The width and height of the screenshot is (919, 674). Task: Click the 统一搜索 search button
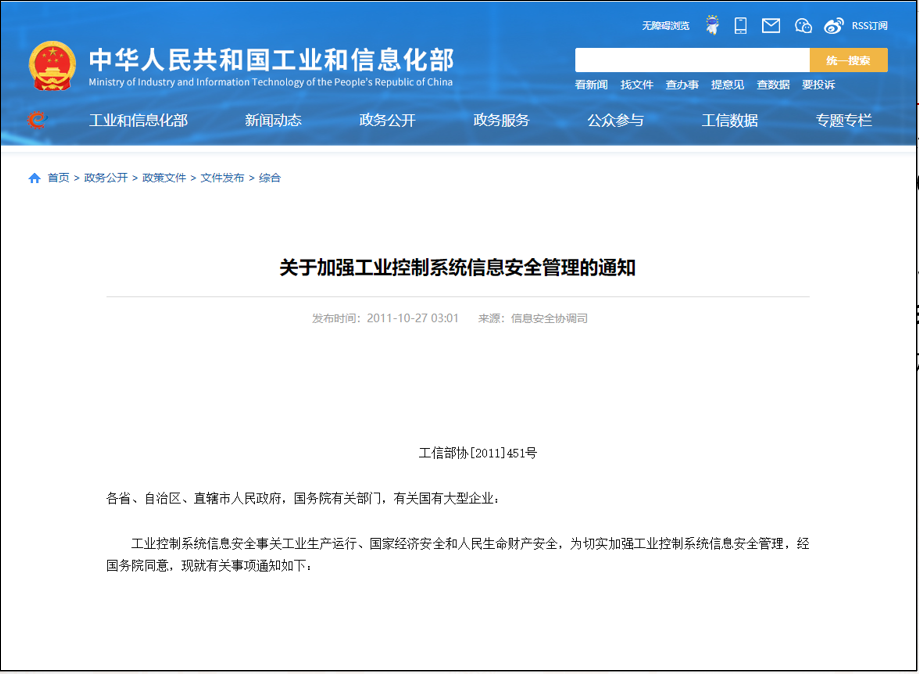848,60
